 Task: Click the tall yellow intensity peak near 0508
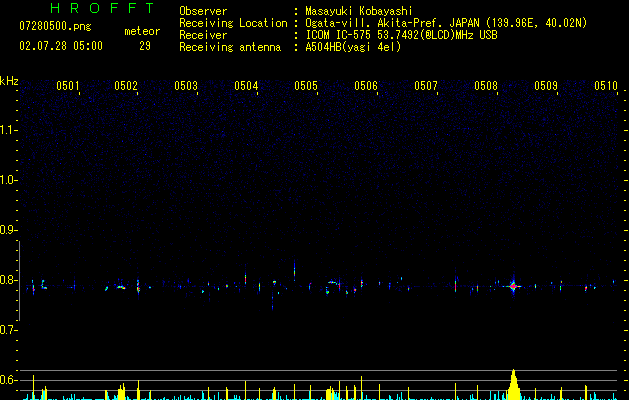513,385
